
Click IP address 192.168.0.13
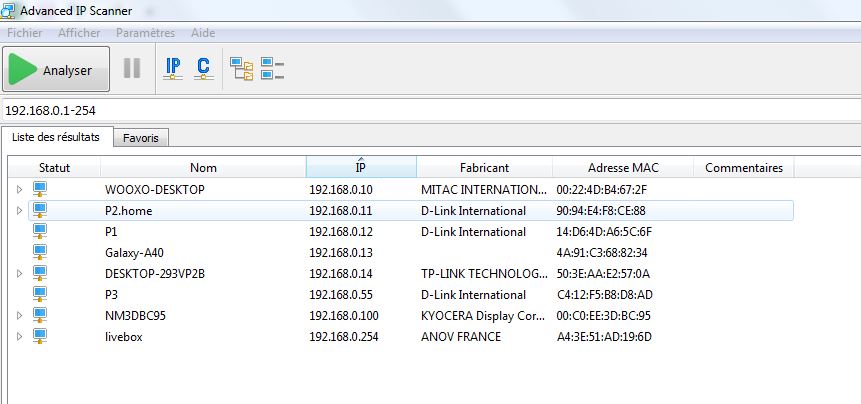click(341, 252)
